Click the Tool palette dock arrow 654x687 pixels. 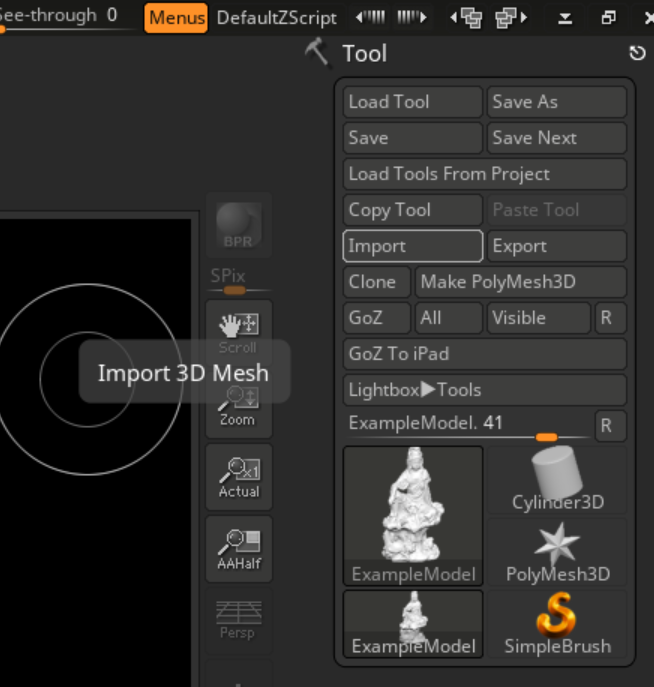(636, 53)
